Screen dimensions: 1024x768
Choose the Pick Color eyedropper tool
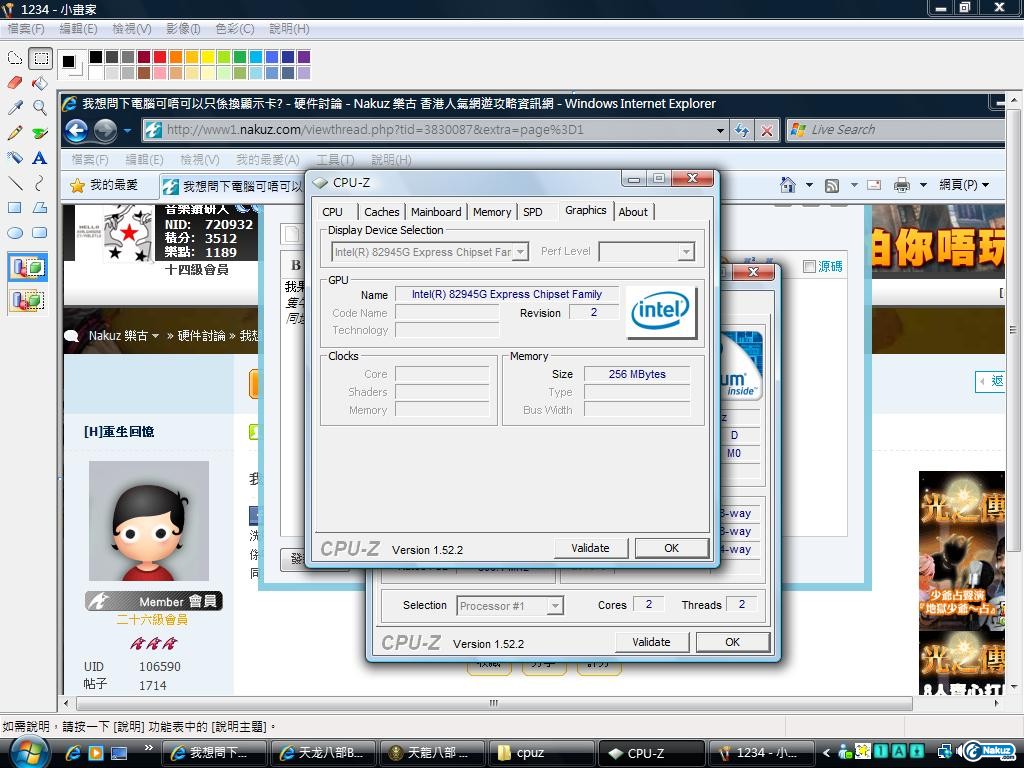pos(15,108)
